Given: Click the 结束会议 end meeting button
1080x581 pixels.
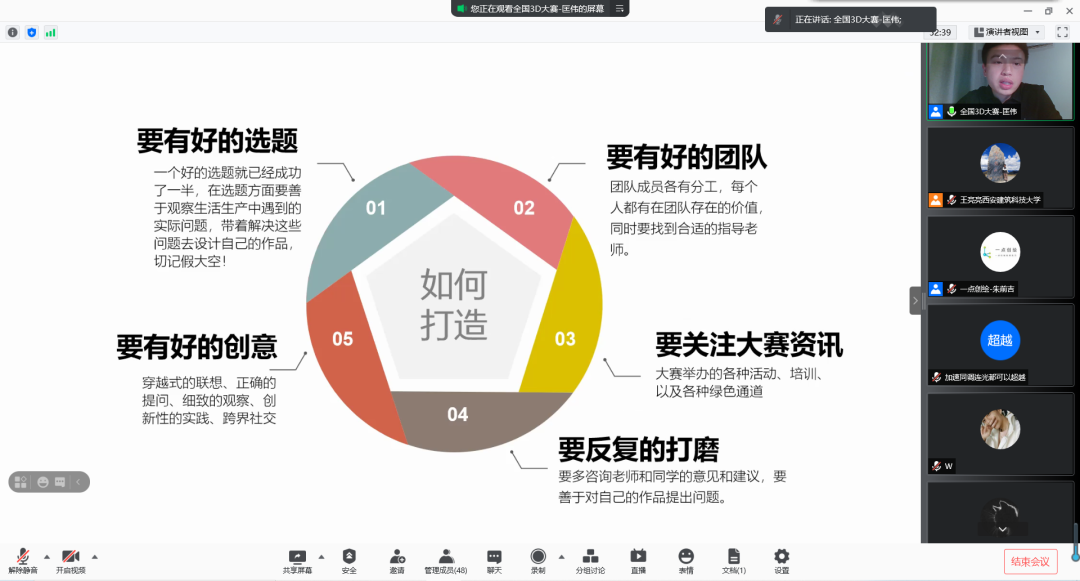Looking at the screenshot, I should click(x=1030, y=561).
